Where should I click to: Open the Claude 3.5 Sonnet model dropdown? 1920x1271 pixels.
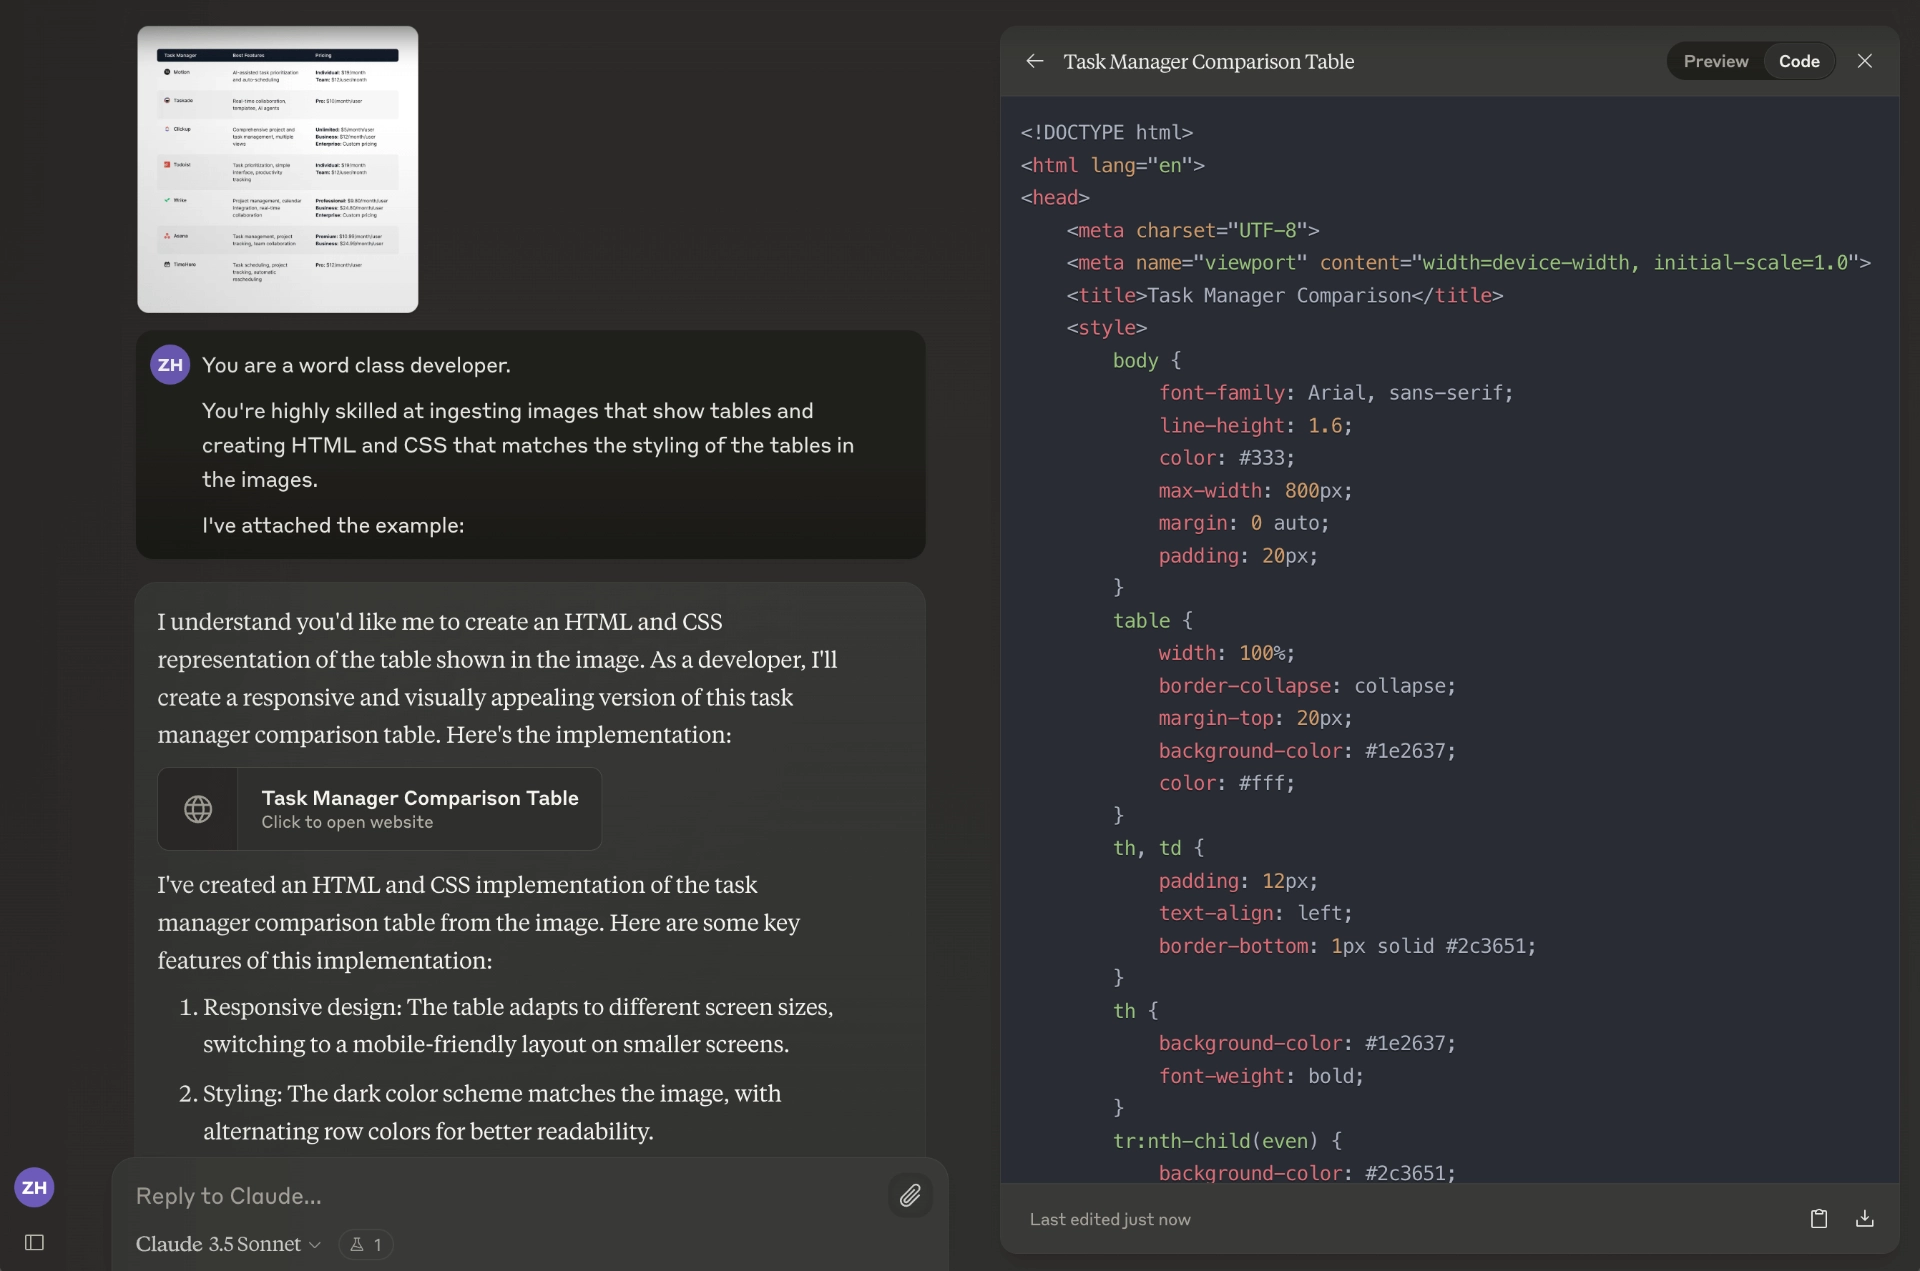tap(228, 1244)
